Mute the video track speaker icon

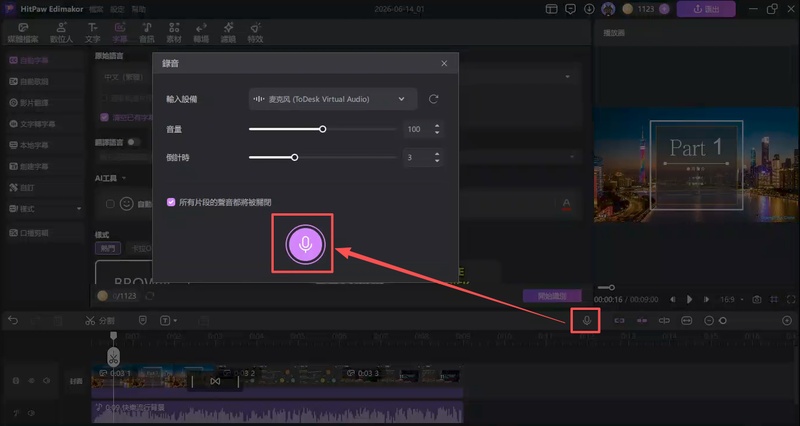click(x=46, y=381)
